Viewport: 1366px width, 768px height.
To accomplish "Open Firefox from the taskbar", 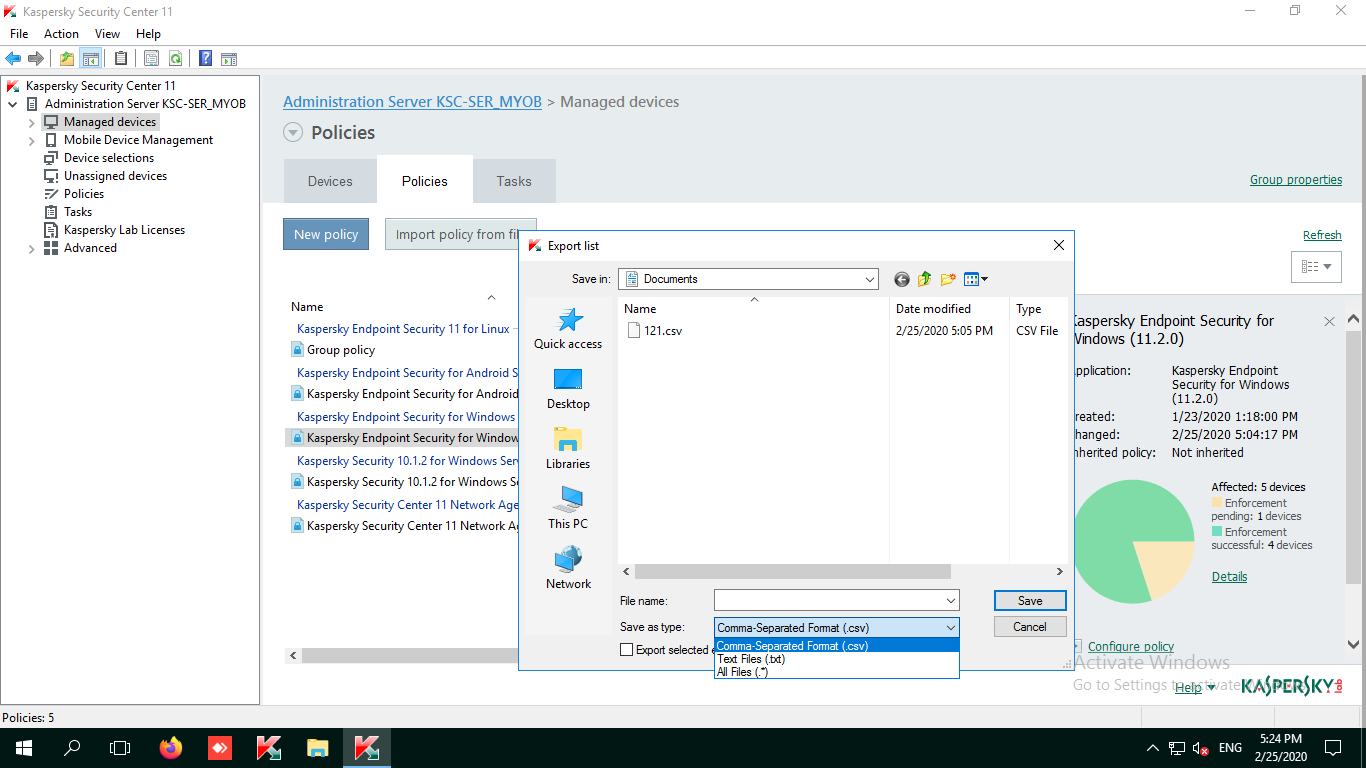I will tap(171, 747).
